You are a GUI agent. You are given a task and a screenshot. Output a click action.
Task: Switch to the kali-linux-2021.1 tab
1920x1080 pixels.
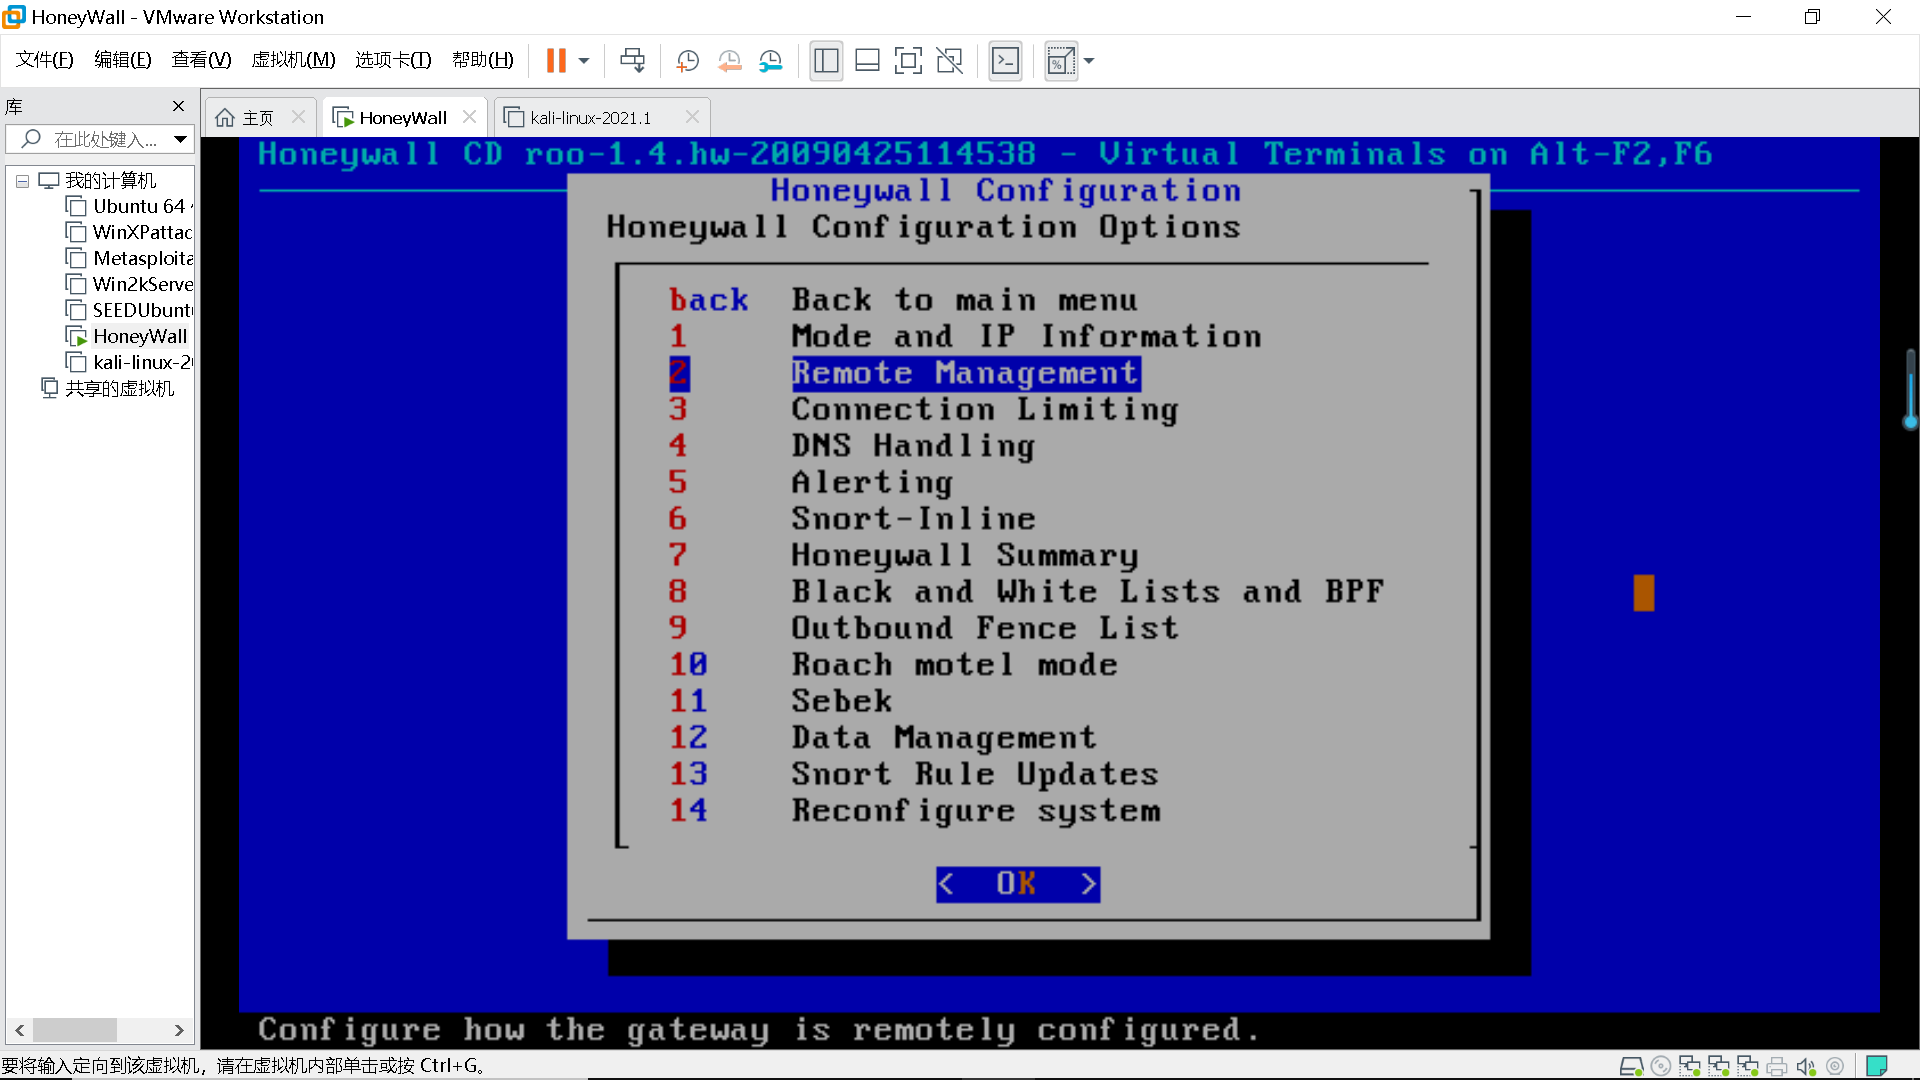tap(590, 118)
